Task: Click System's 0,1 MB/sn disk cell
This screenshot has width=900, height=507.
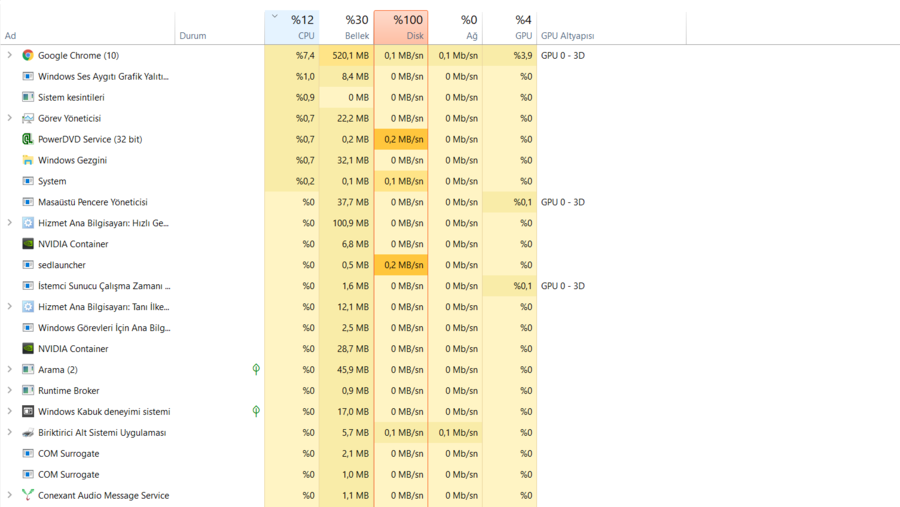Action: click(x=401, y=181)
